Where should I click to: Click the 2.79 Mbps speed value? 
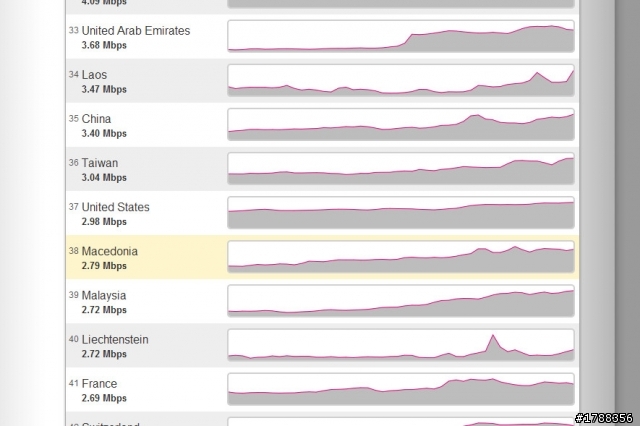[104, 266]
